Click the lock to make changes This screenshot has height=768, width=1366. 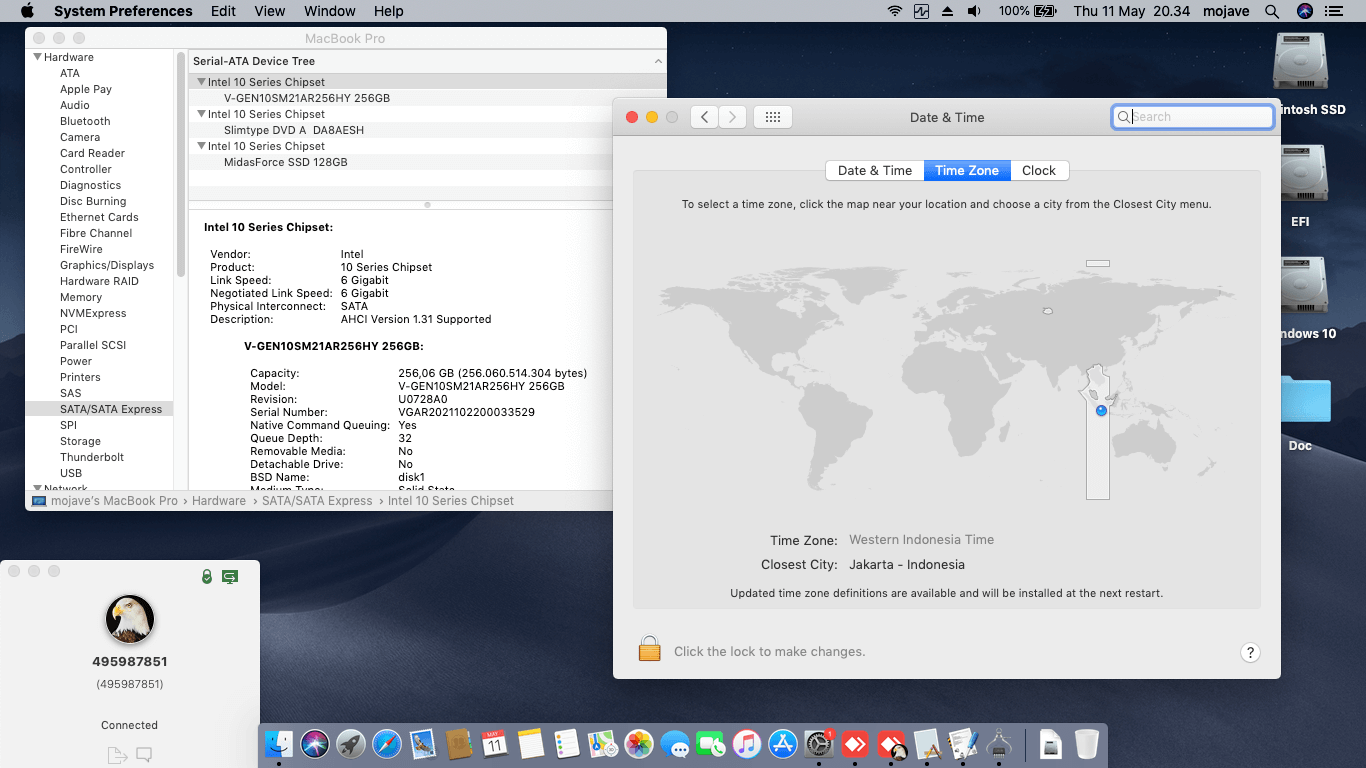[x=650, y=649]
